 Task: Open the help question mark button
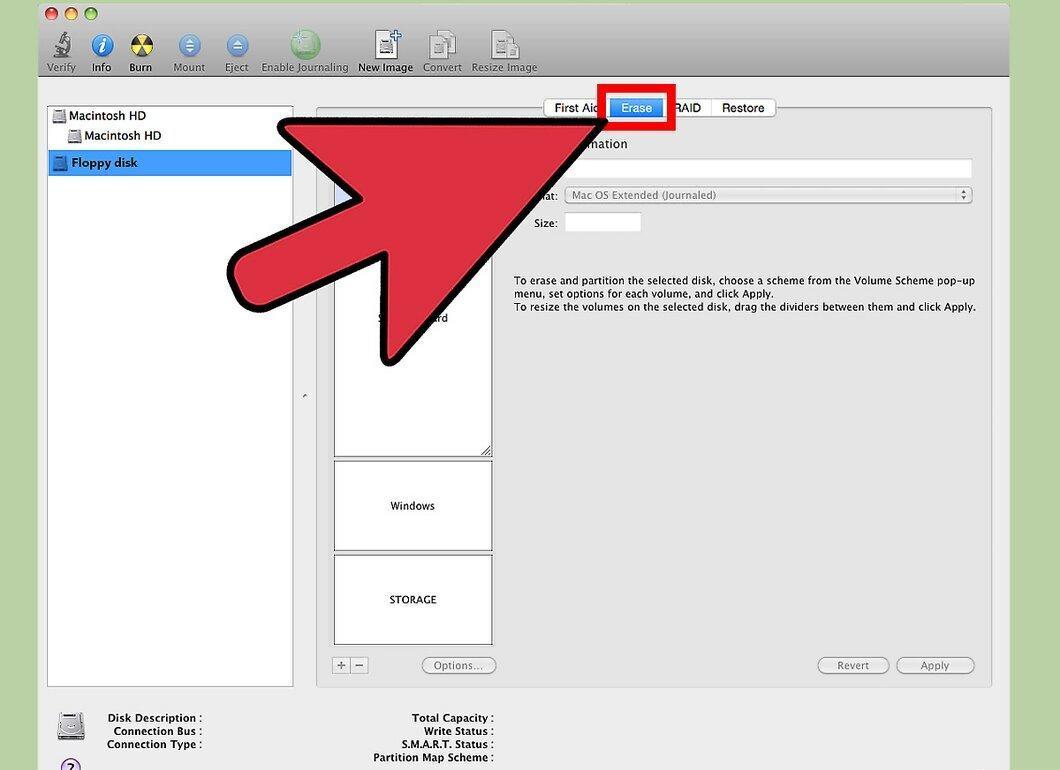tap(71, 765)
